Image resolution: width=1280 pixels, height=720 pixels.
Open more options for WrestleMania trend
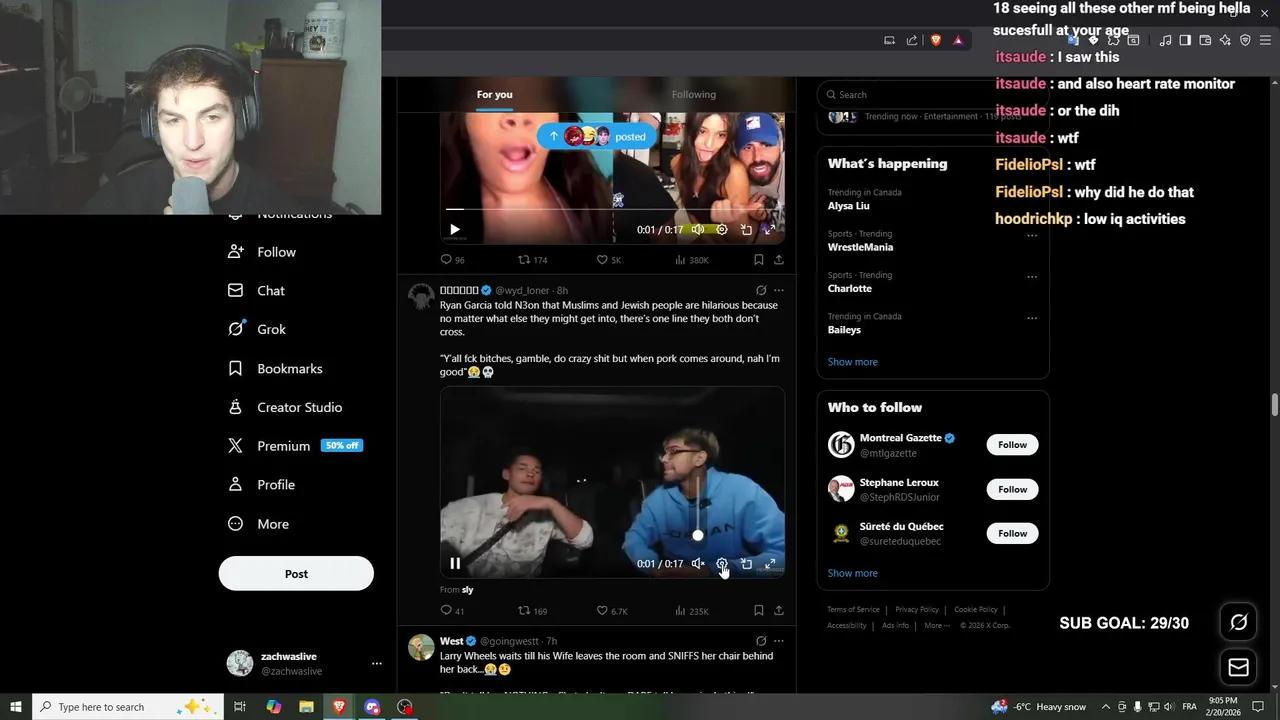coord(1032,236)
